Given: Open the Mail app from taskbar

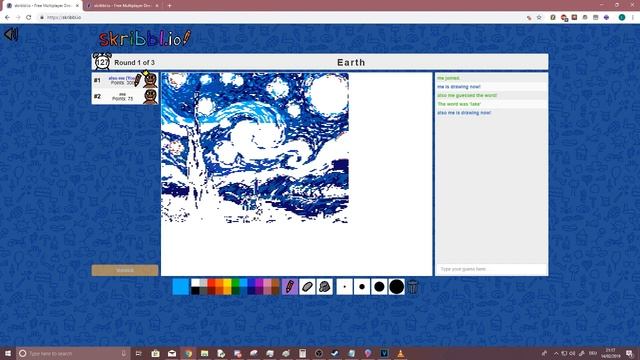Looking at the screenshot, I should pos(172,353).
